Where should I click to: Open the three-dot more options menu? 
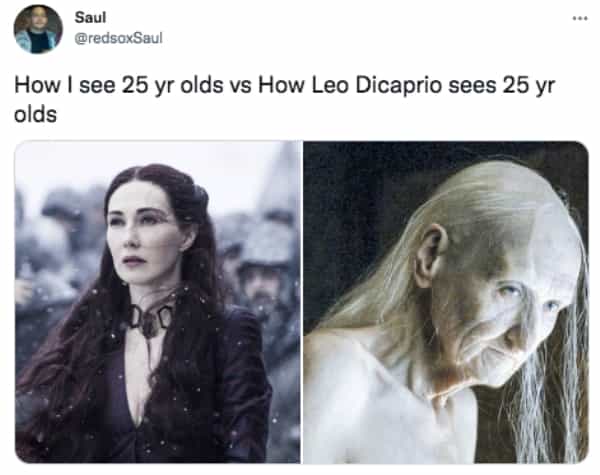[580, 18]
